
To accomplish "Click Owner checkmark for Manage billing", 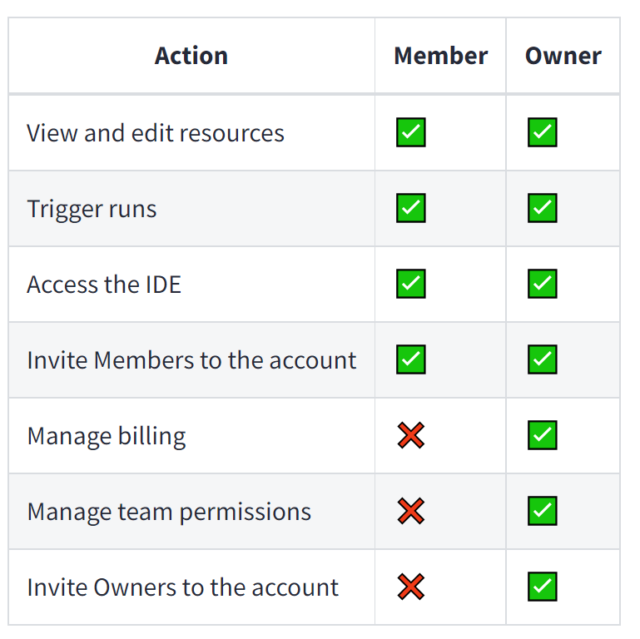I will click(542, 435).
